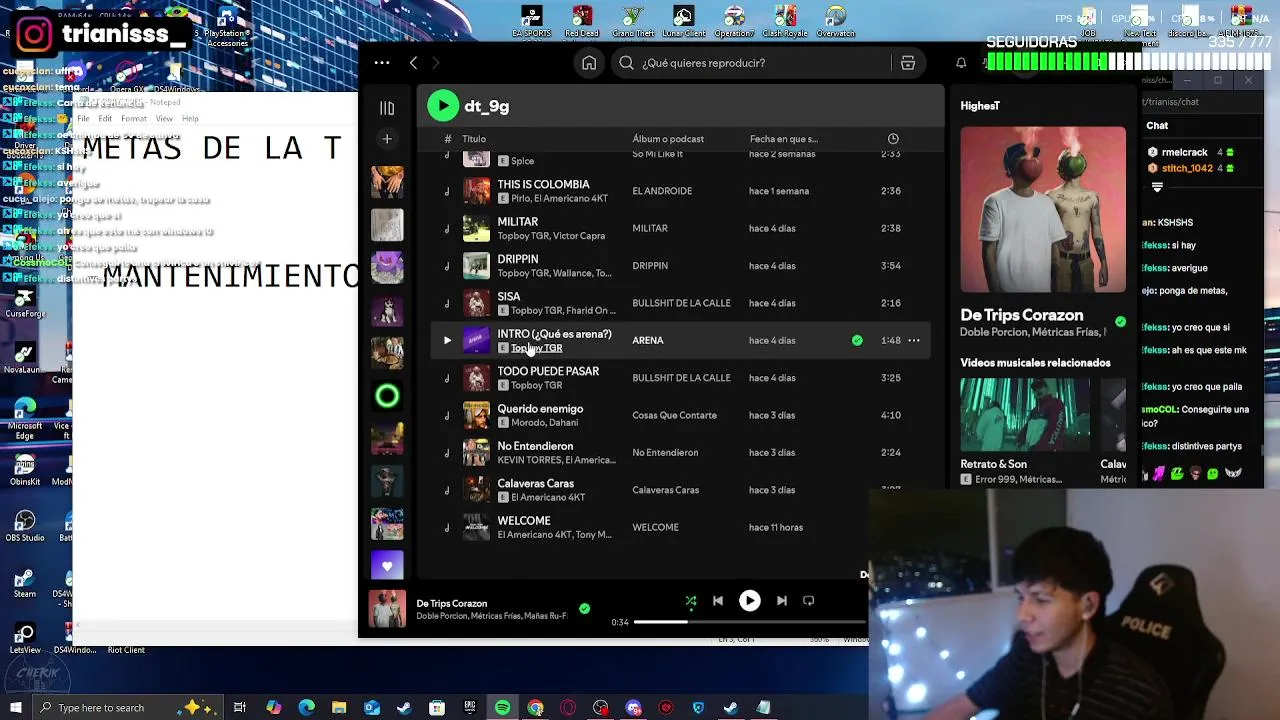Open OBS Studio desktop shortcut
The height and width of the screenshot is (720, 1280).
25,525
